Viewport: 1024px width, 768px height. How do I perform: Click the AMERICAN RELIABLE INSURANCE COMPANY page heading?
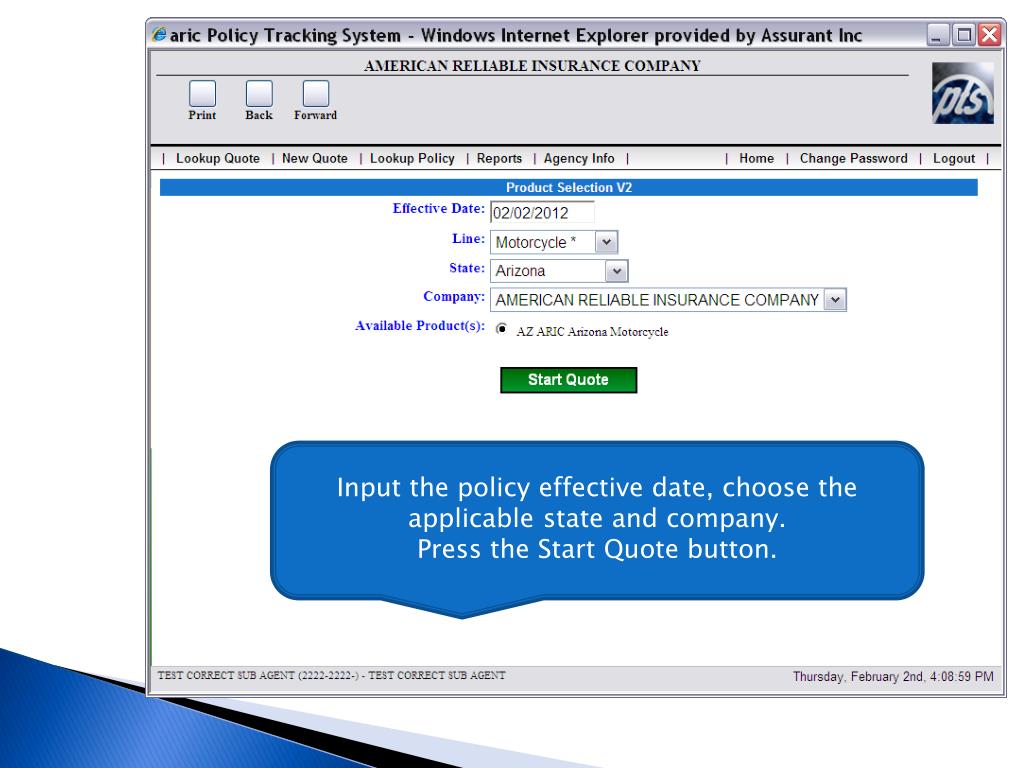[x=532, y=65]
